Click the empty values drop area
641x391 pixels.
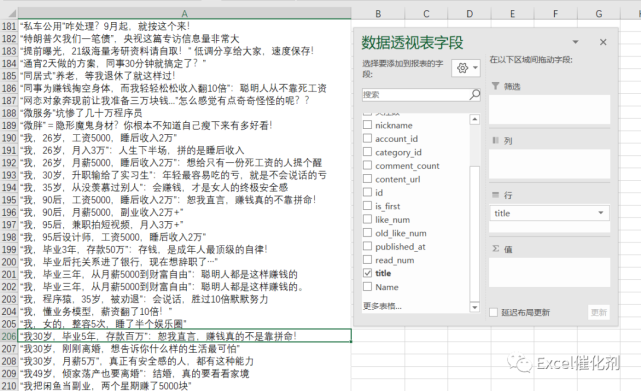[x=549, y=272]
